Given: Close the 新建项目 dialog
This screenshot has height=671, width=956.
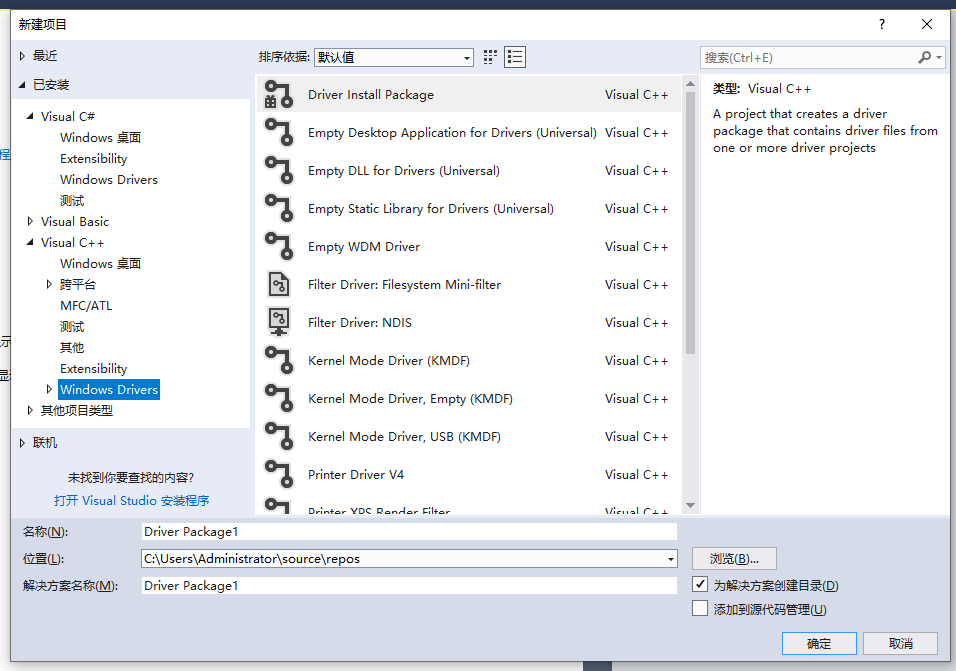Looking at the screenshot, I should click(x=927, y=24).
